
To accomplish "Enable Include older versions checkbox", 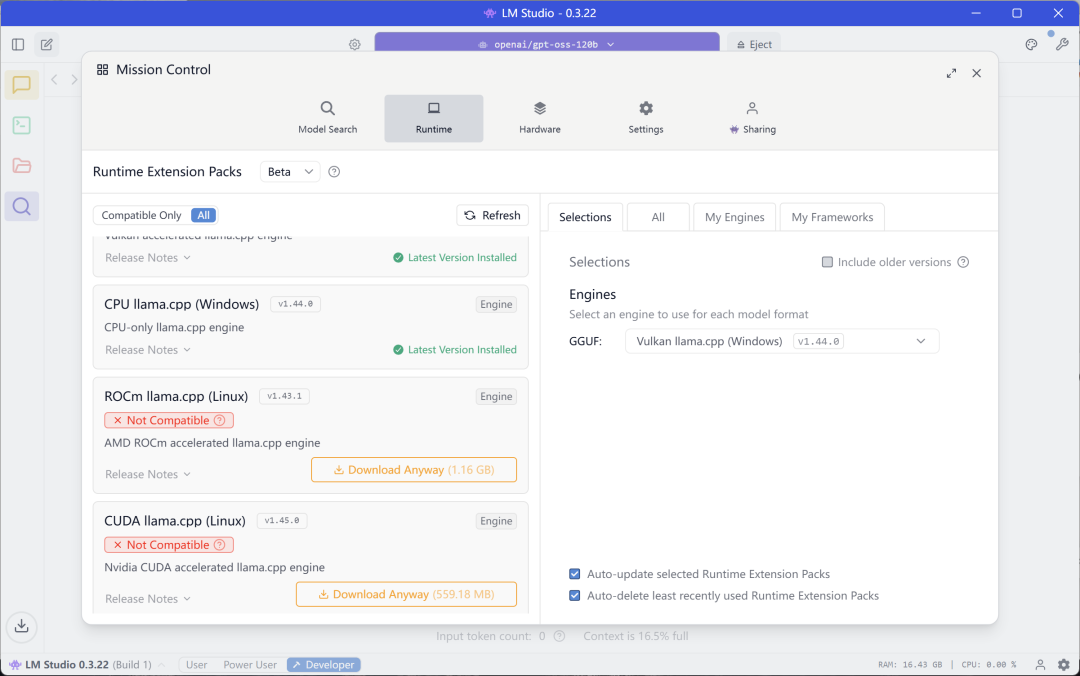I will 827,262.
